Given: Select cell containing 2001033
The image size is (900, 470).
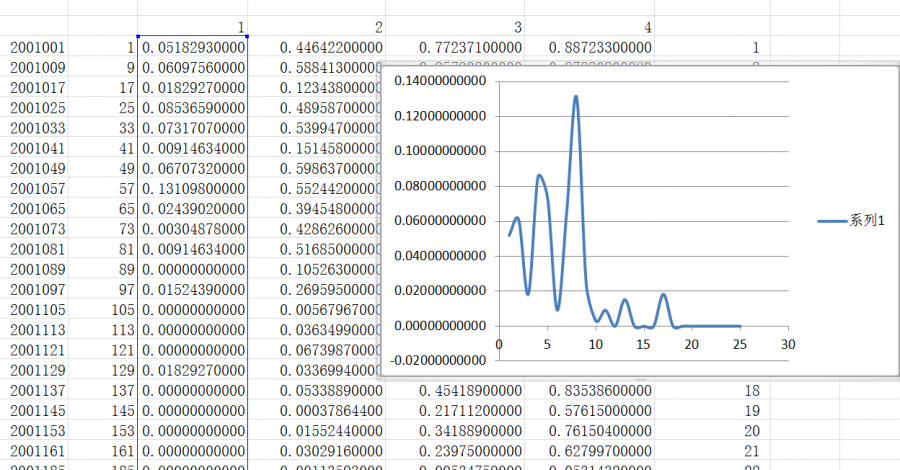Looking at the screenshot, I should (34, 128).
